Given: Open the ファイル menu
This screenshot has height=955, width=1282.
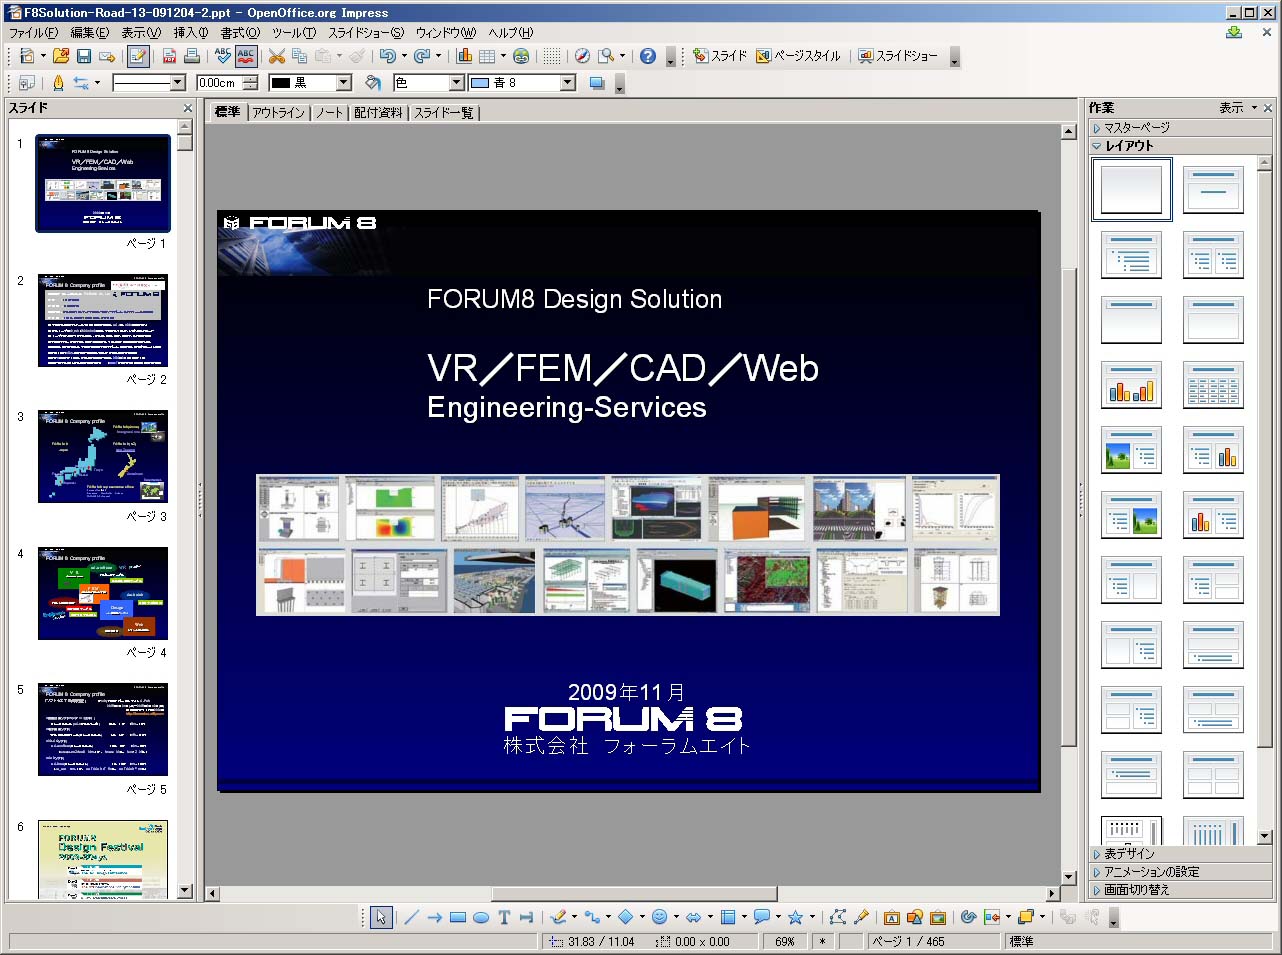Looking at the screenshot, I should coord(34,33).
